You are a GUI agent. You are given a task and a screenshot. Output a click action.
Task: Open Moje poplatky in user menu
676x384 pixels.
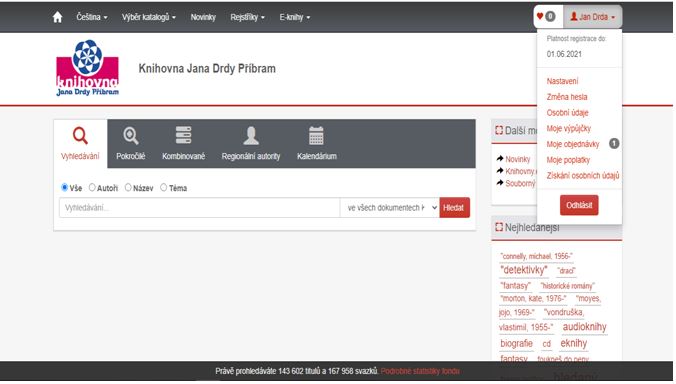point(568,160)
